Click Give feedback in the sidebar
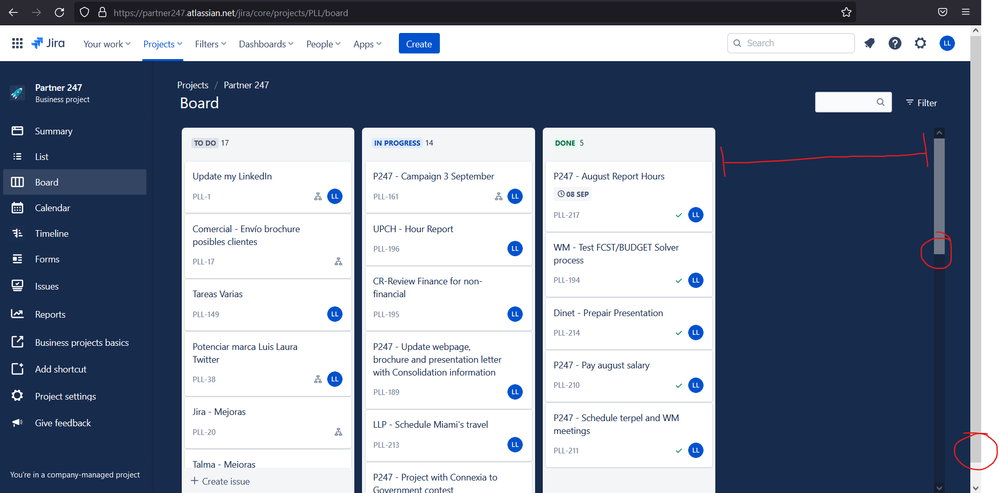This screenshot has height=493, width=999. (x=75, y=423)
